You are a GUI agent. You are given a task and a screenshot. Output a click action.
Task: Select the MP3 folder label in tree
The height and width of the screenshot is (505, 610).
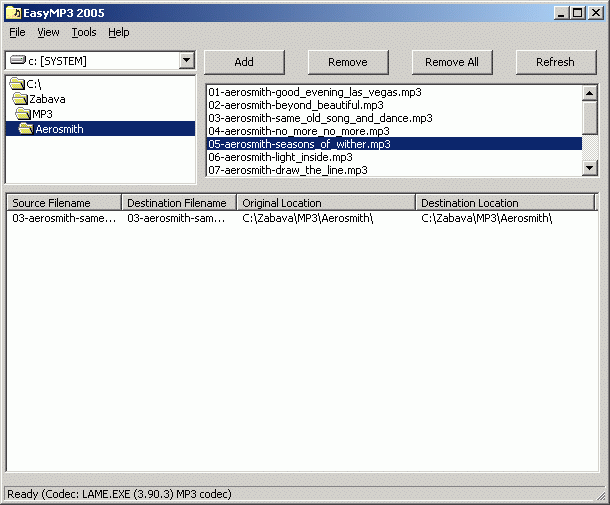coord(42,114)
